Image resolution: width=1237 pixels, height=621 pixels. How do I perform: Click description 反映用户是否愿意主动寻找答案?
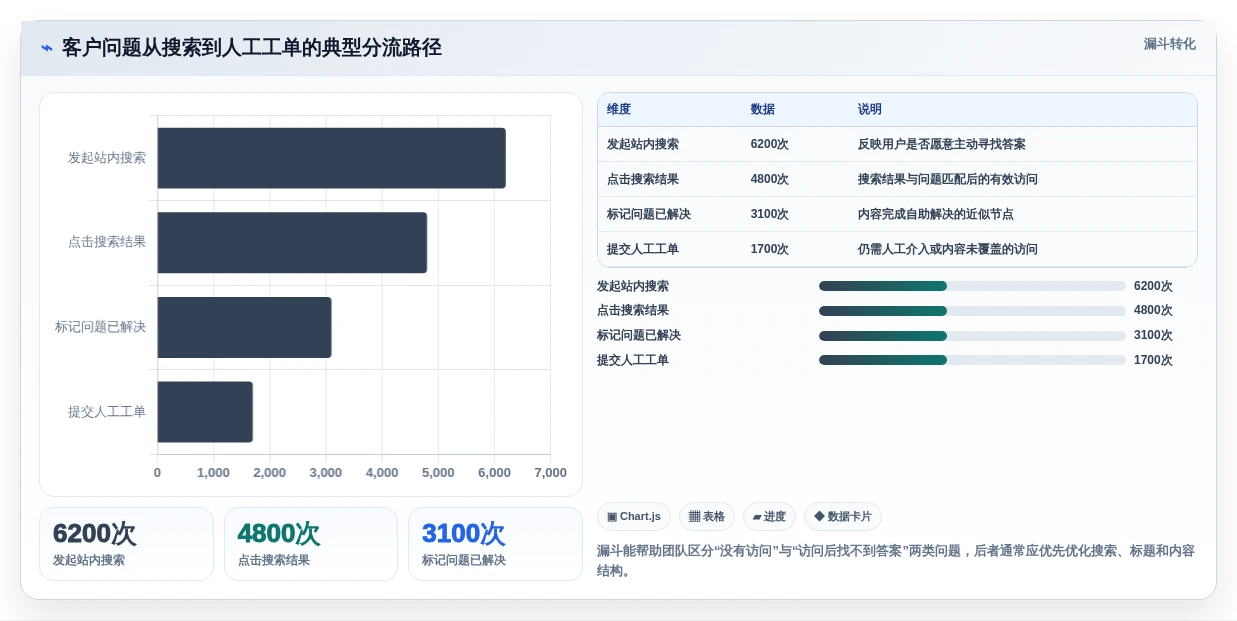[x=942, y=144]
